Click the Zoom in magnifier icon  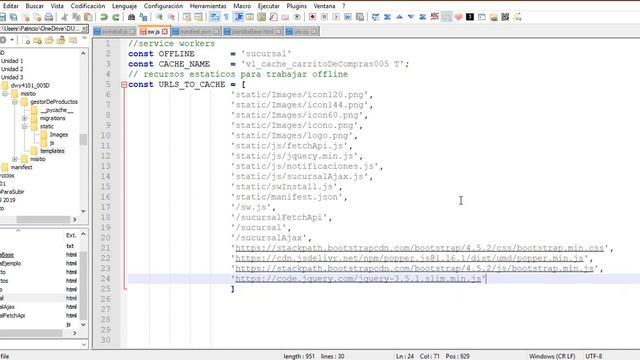click(x=159, y=17)
